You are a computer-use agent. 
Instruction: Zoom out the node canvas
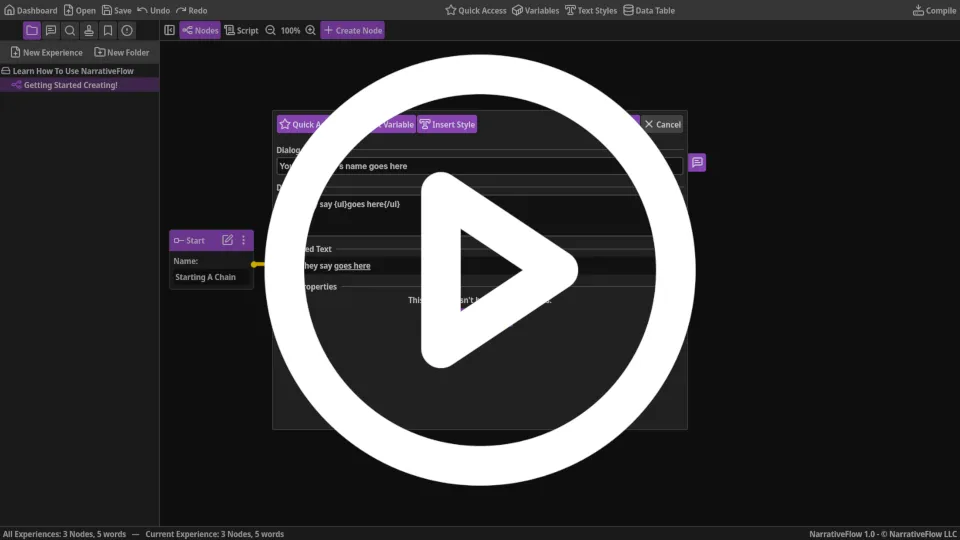(270, 30)
